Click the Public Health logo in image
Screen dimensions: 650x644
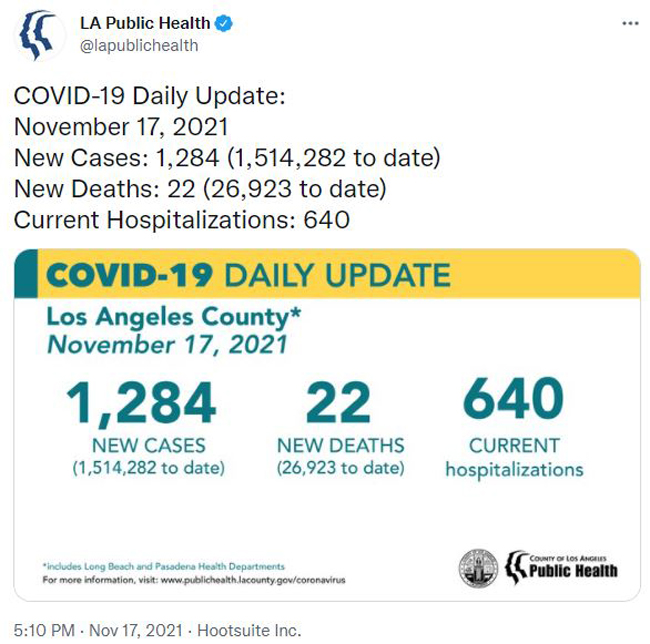[x=561, y=567]
